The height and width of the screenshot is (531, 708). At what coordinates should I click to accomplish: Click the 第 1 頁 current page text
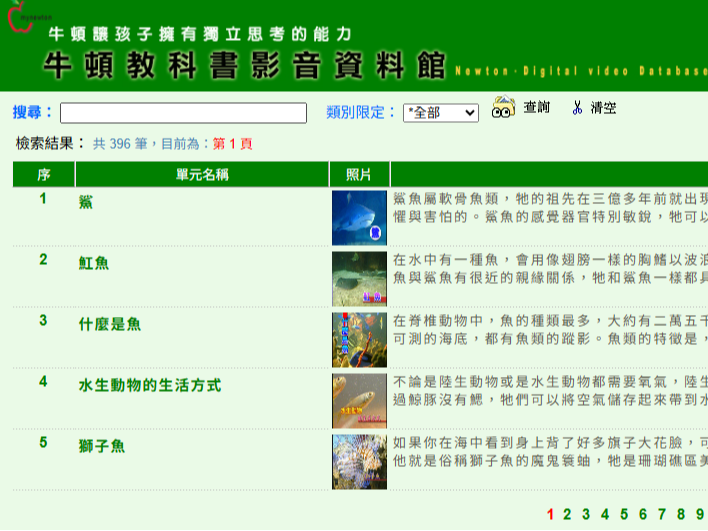(233, 144)
